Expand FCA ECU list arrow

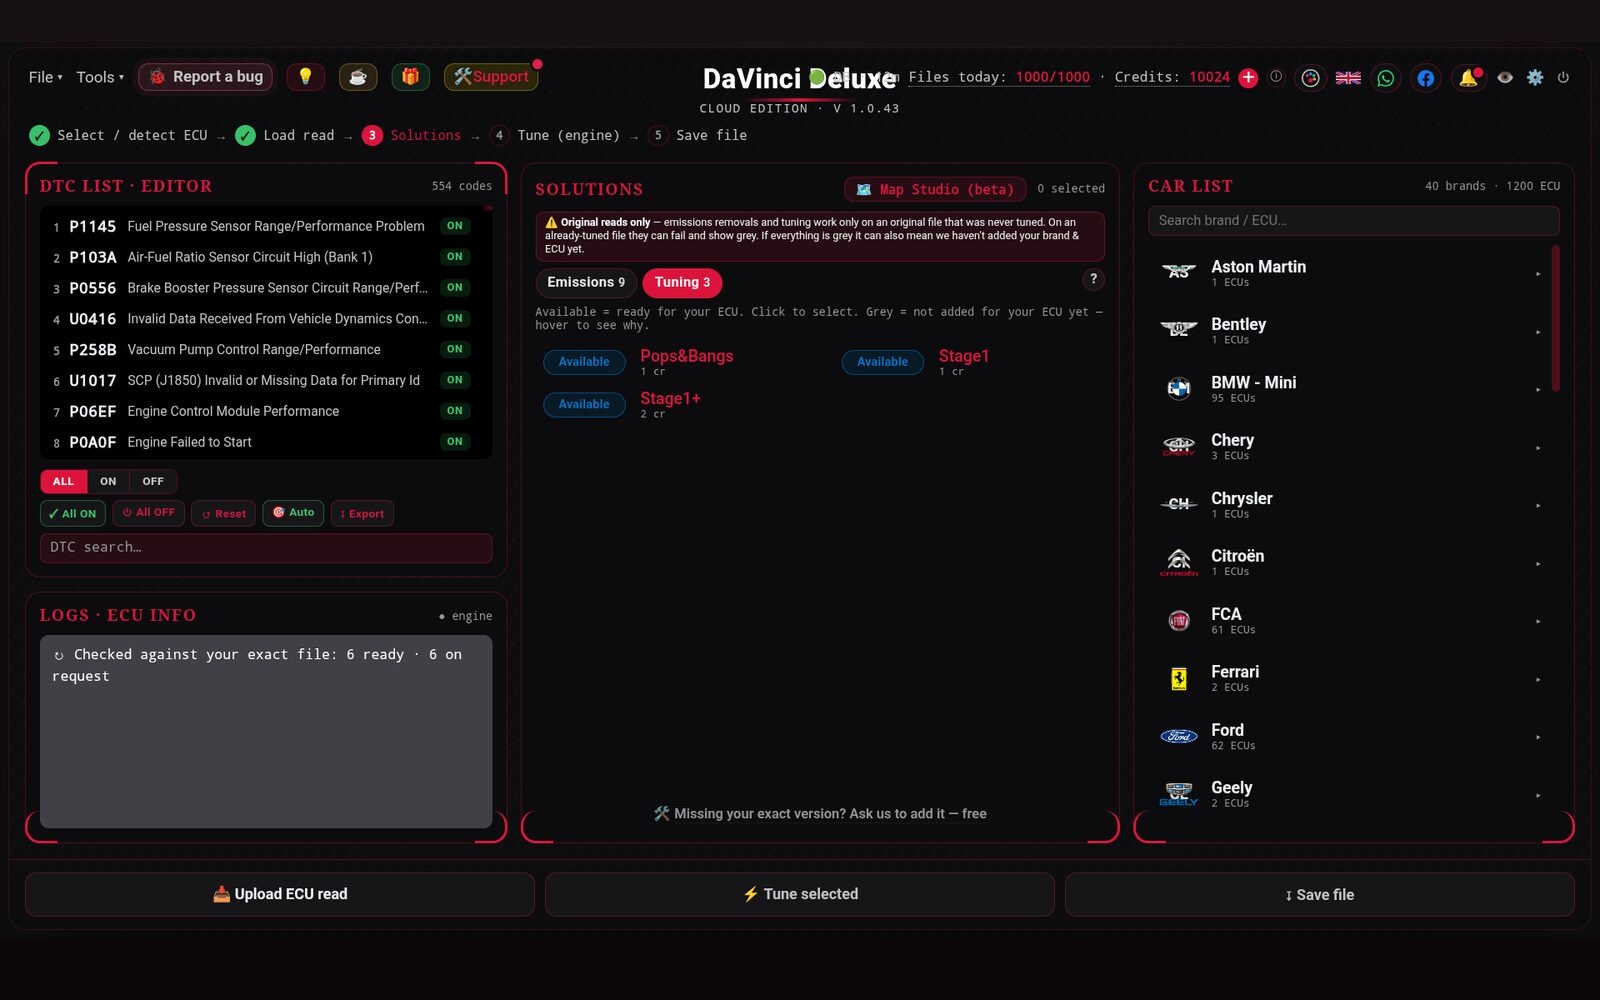(1538, 622)
